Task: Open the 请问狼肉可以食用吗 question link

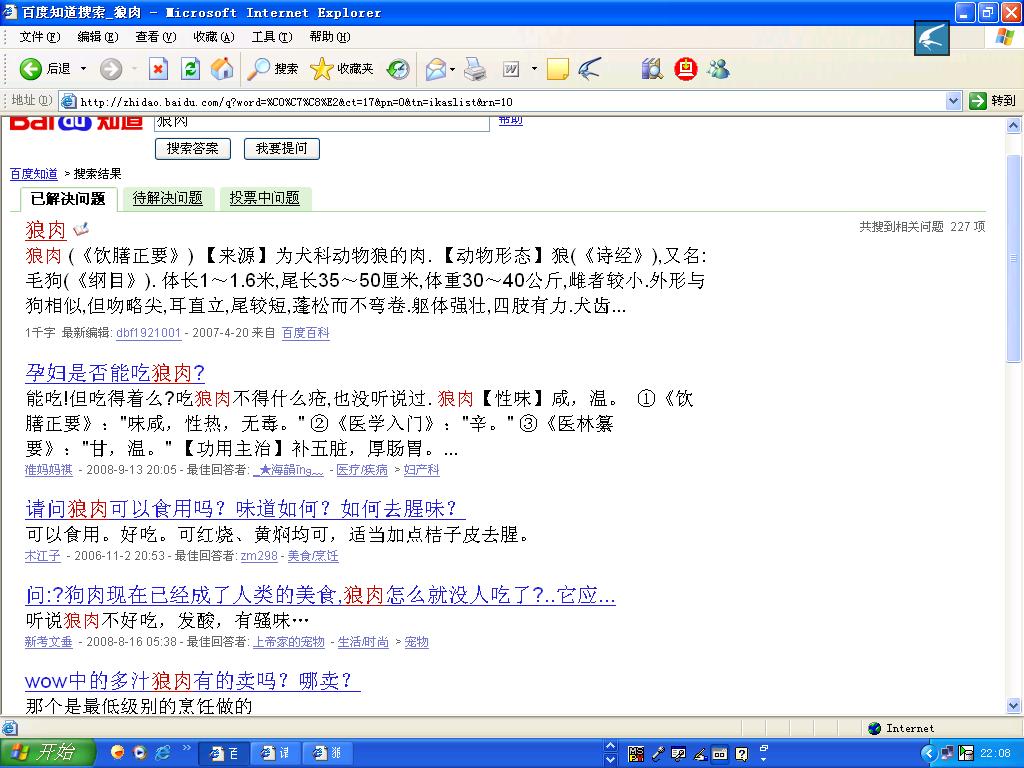Action: pyautogui.click(x=246, y=509)
